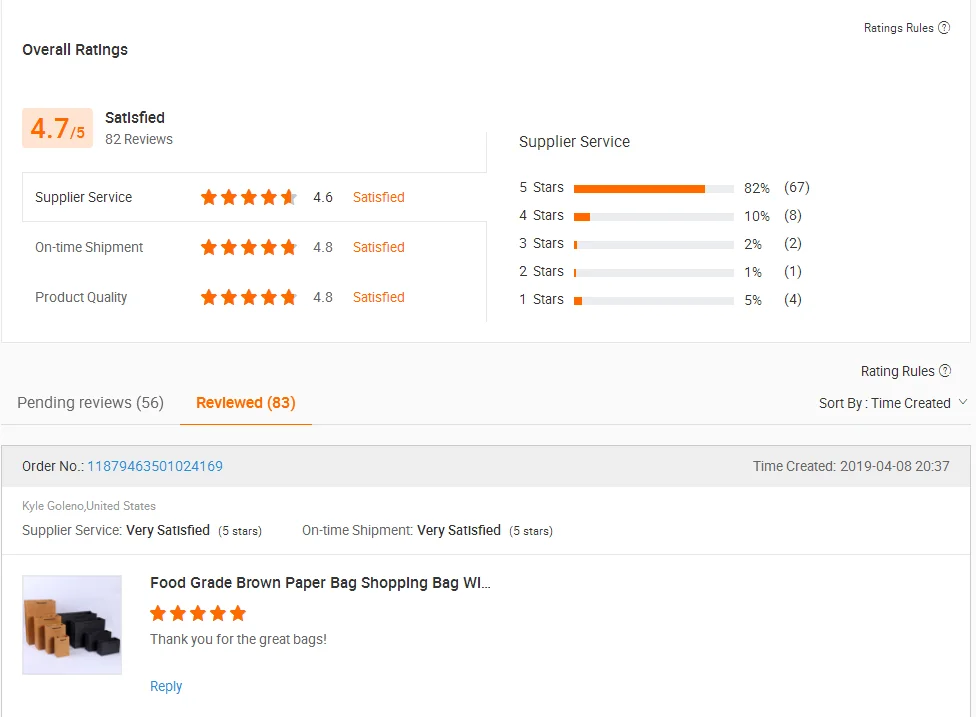Screen dimensions: 976x717
Task: Click Reply under the review
Action: (x=166, y=686)
